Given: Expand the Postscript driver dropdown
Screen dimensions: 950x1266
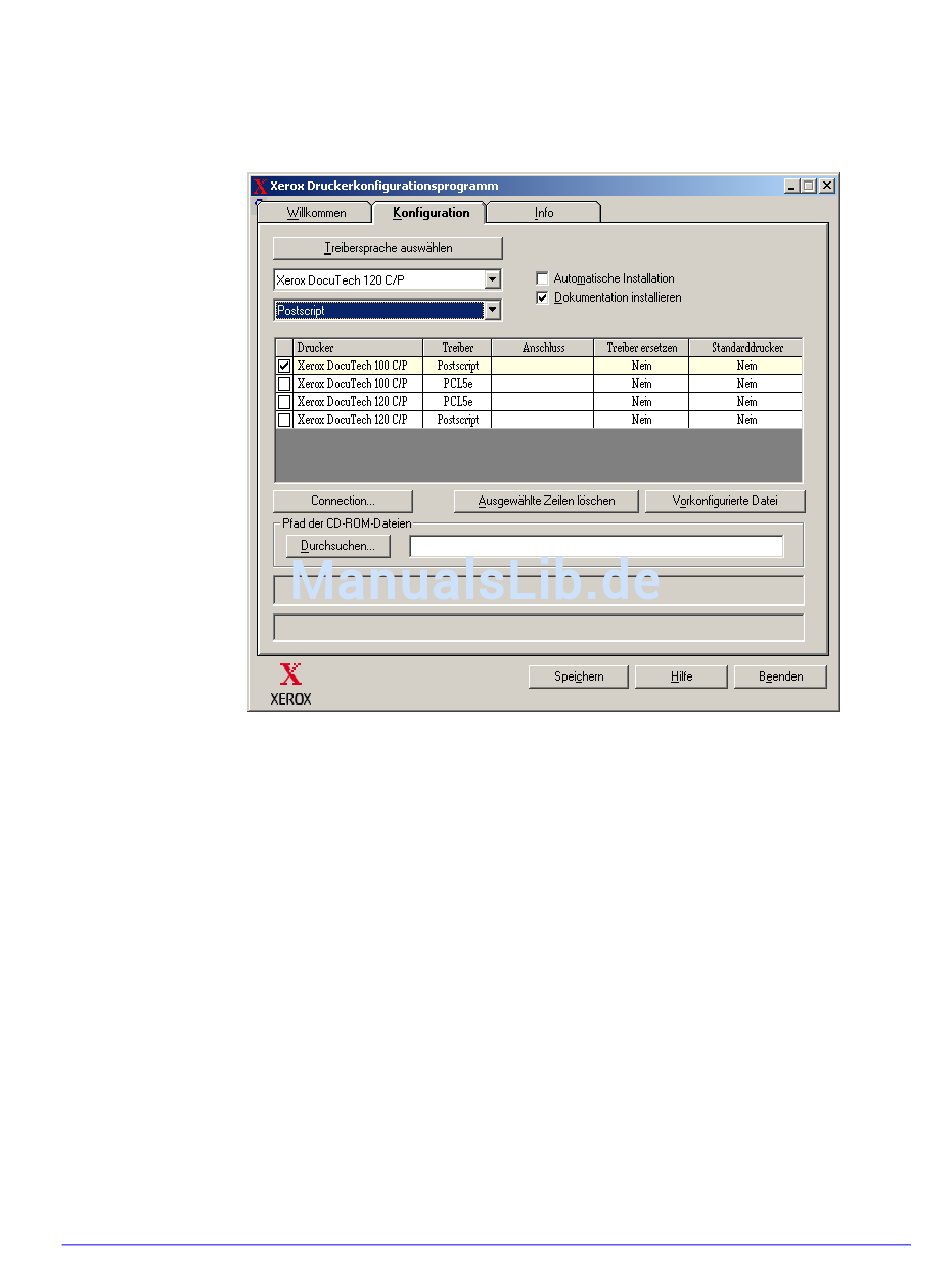Looking at the screenshot, I should pyautogui.click(x=492, y=311).
